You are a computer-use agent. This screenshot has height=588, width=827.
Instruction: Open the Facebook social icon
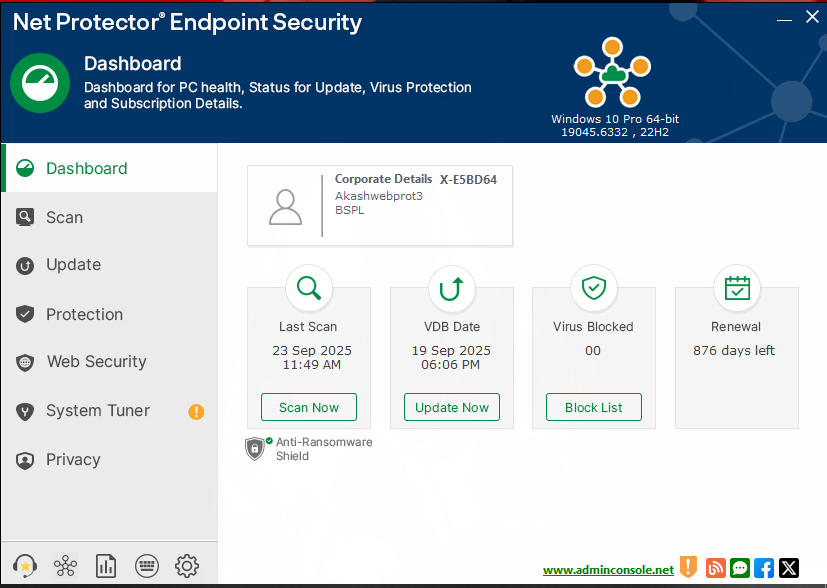(764, 568)
